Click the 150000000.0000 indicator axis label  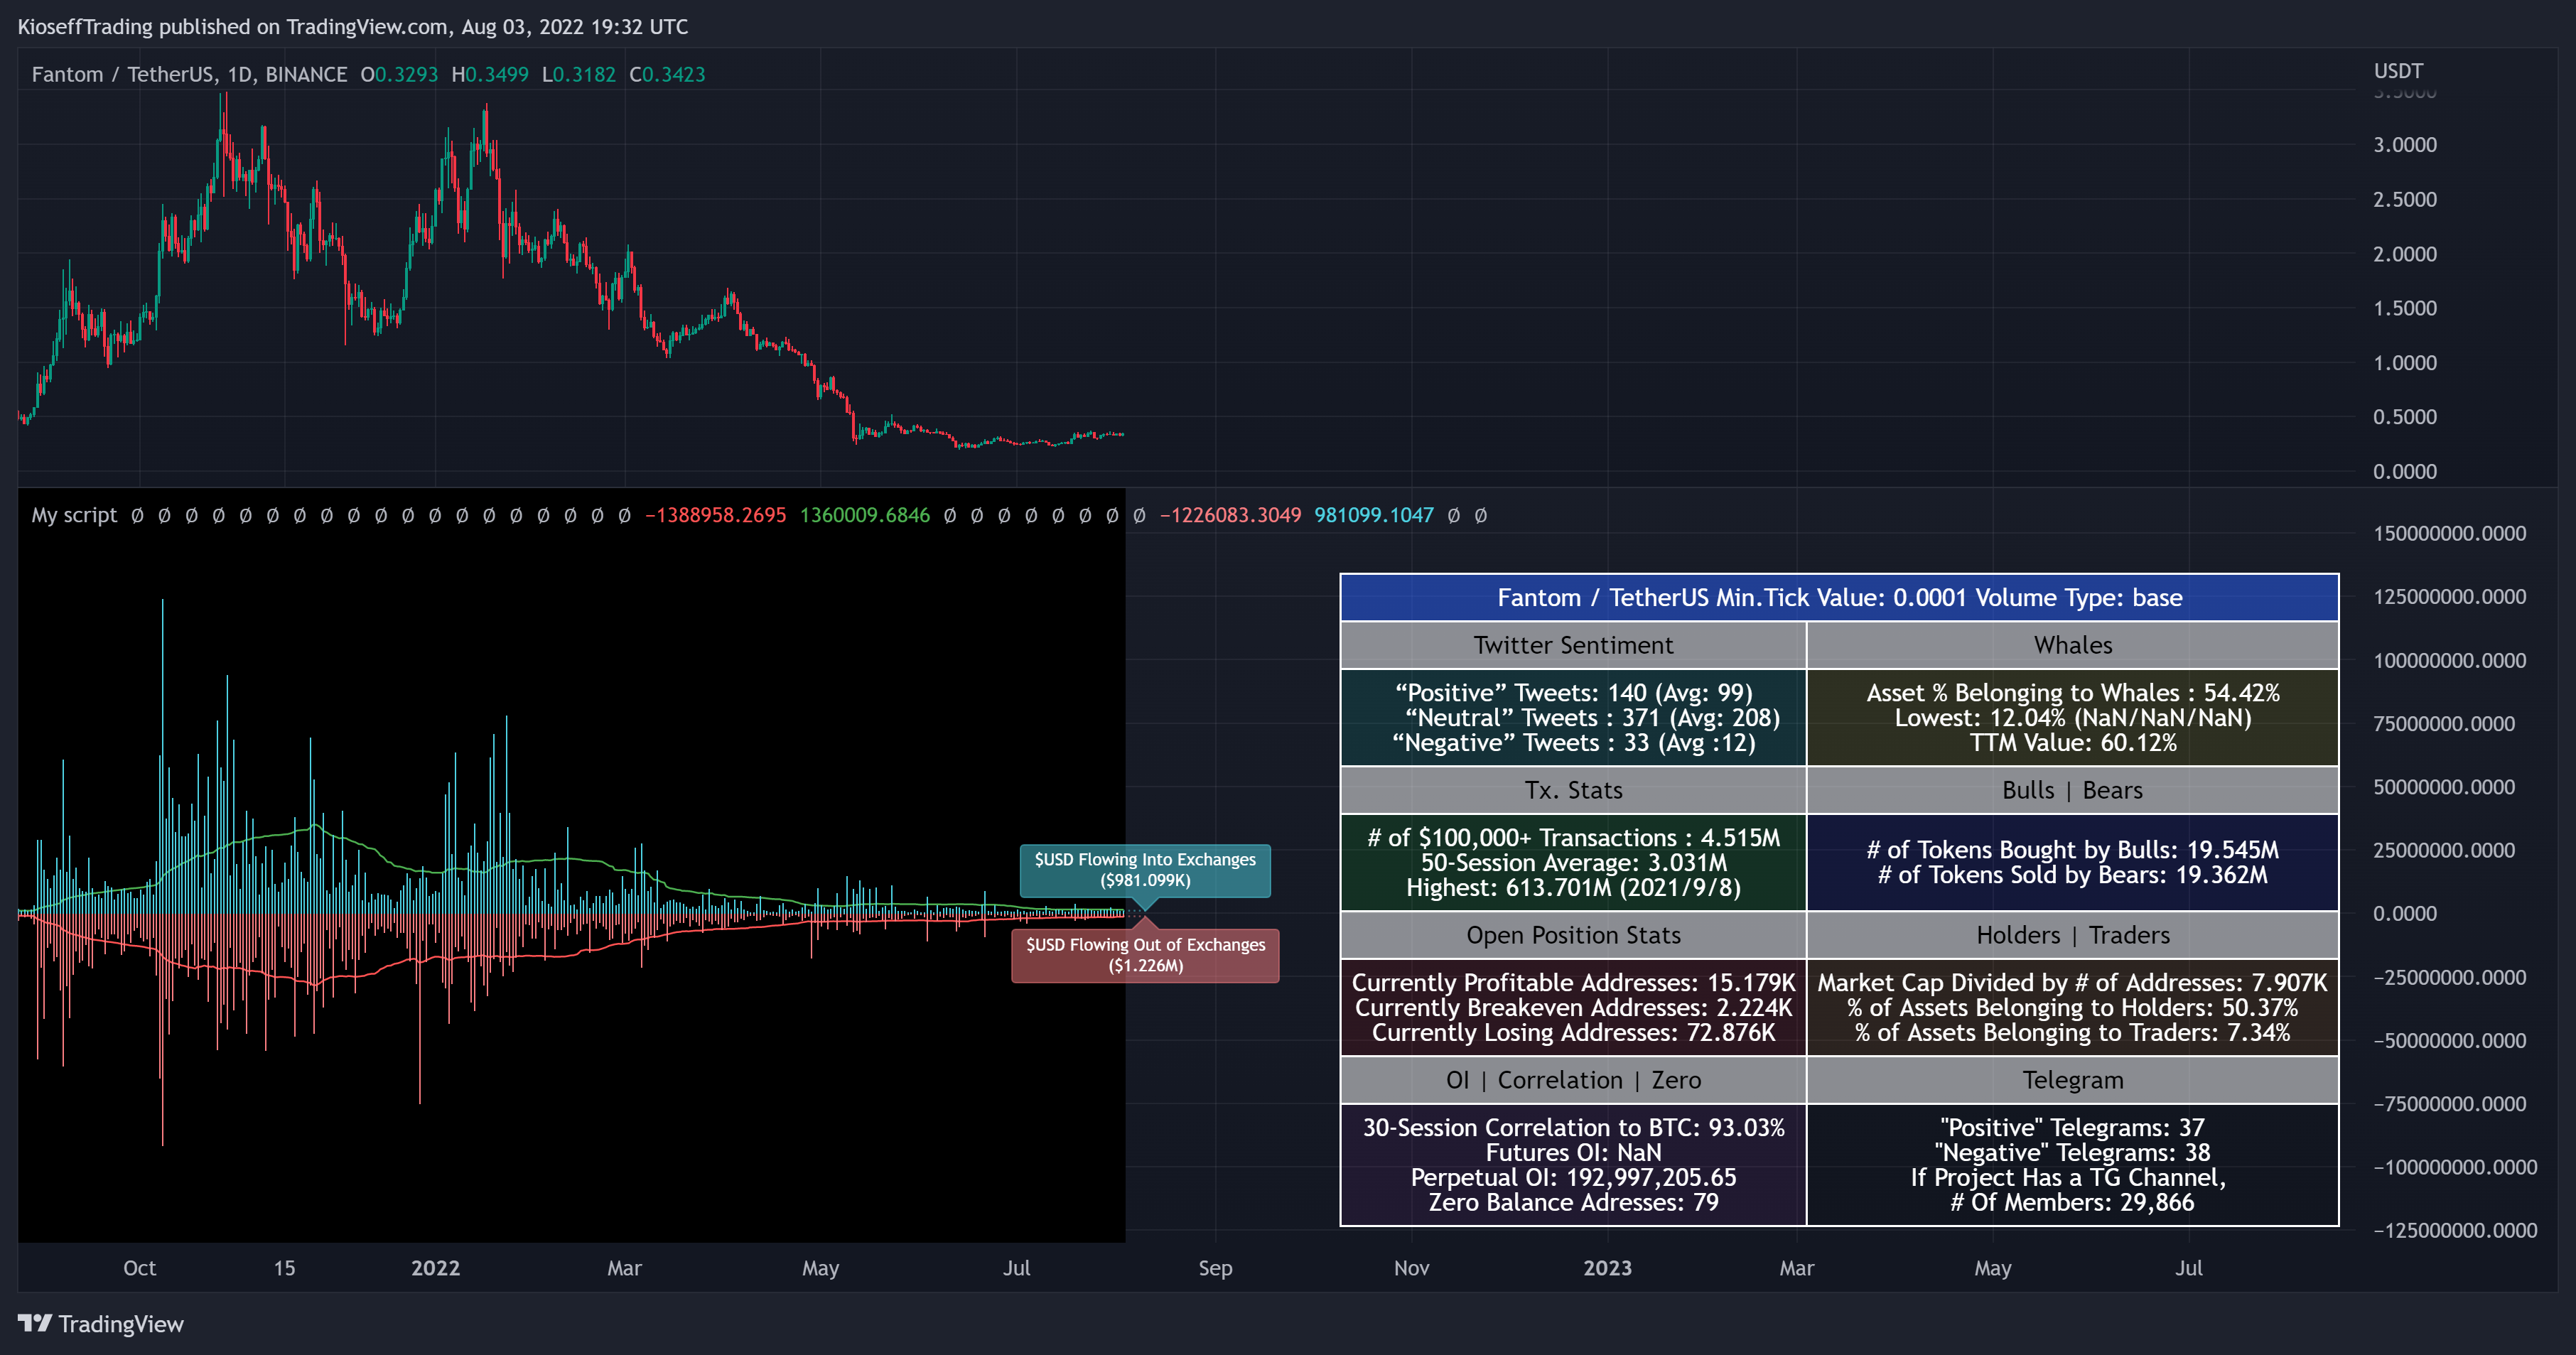[x=2449, y=534]
